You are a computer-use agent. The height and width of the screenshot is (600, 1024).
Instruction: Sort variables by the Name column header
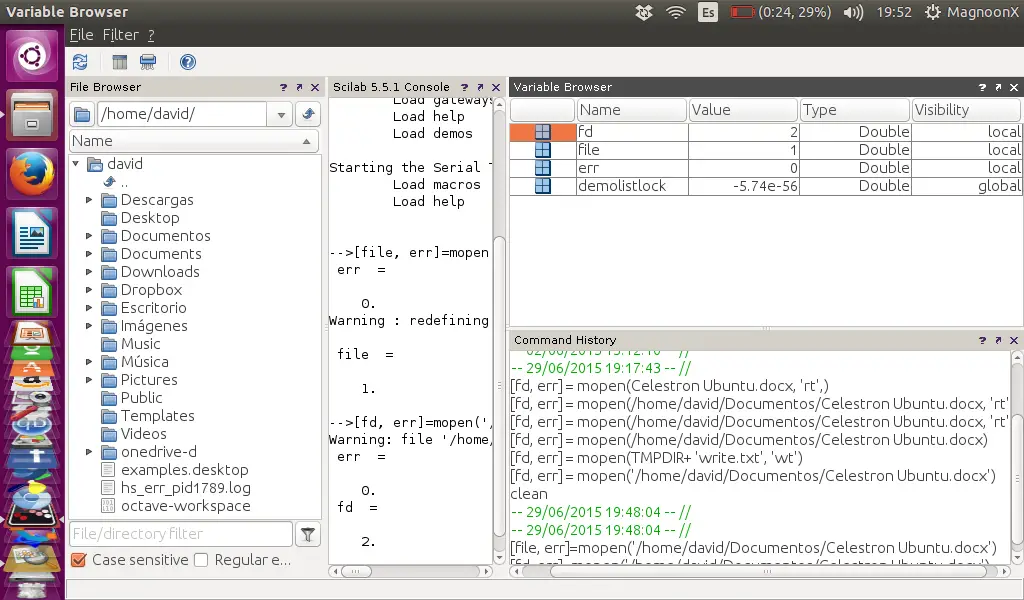pos(632,110)
